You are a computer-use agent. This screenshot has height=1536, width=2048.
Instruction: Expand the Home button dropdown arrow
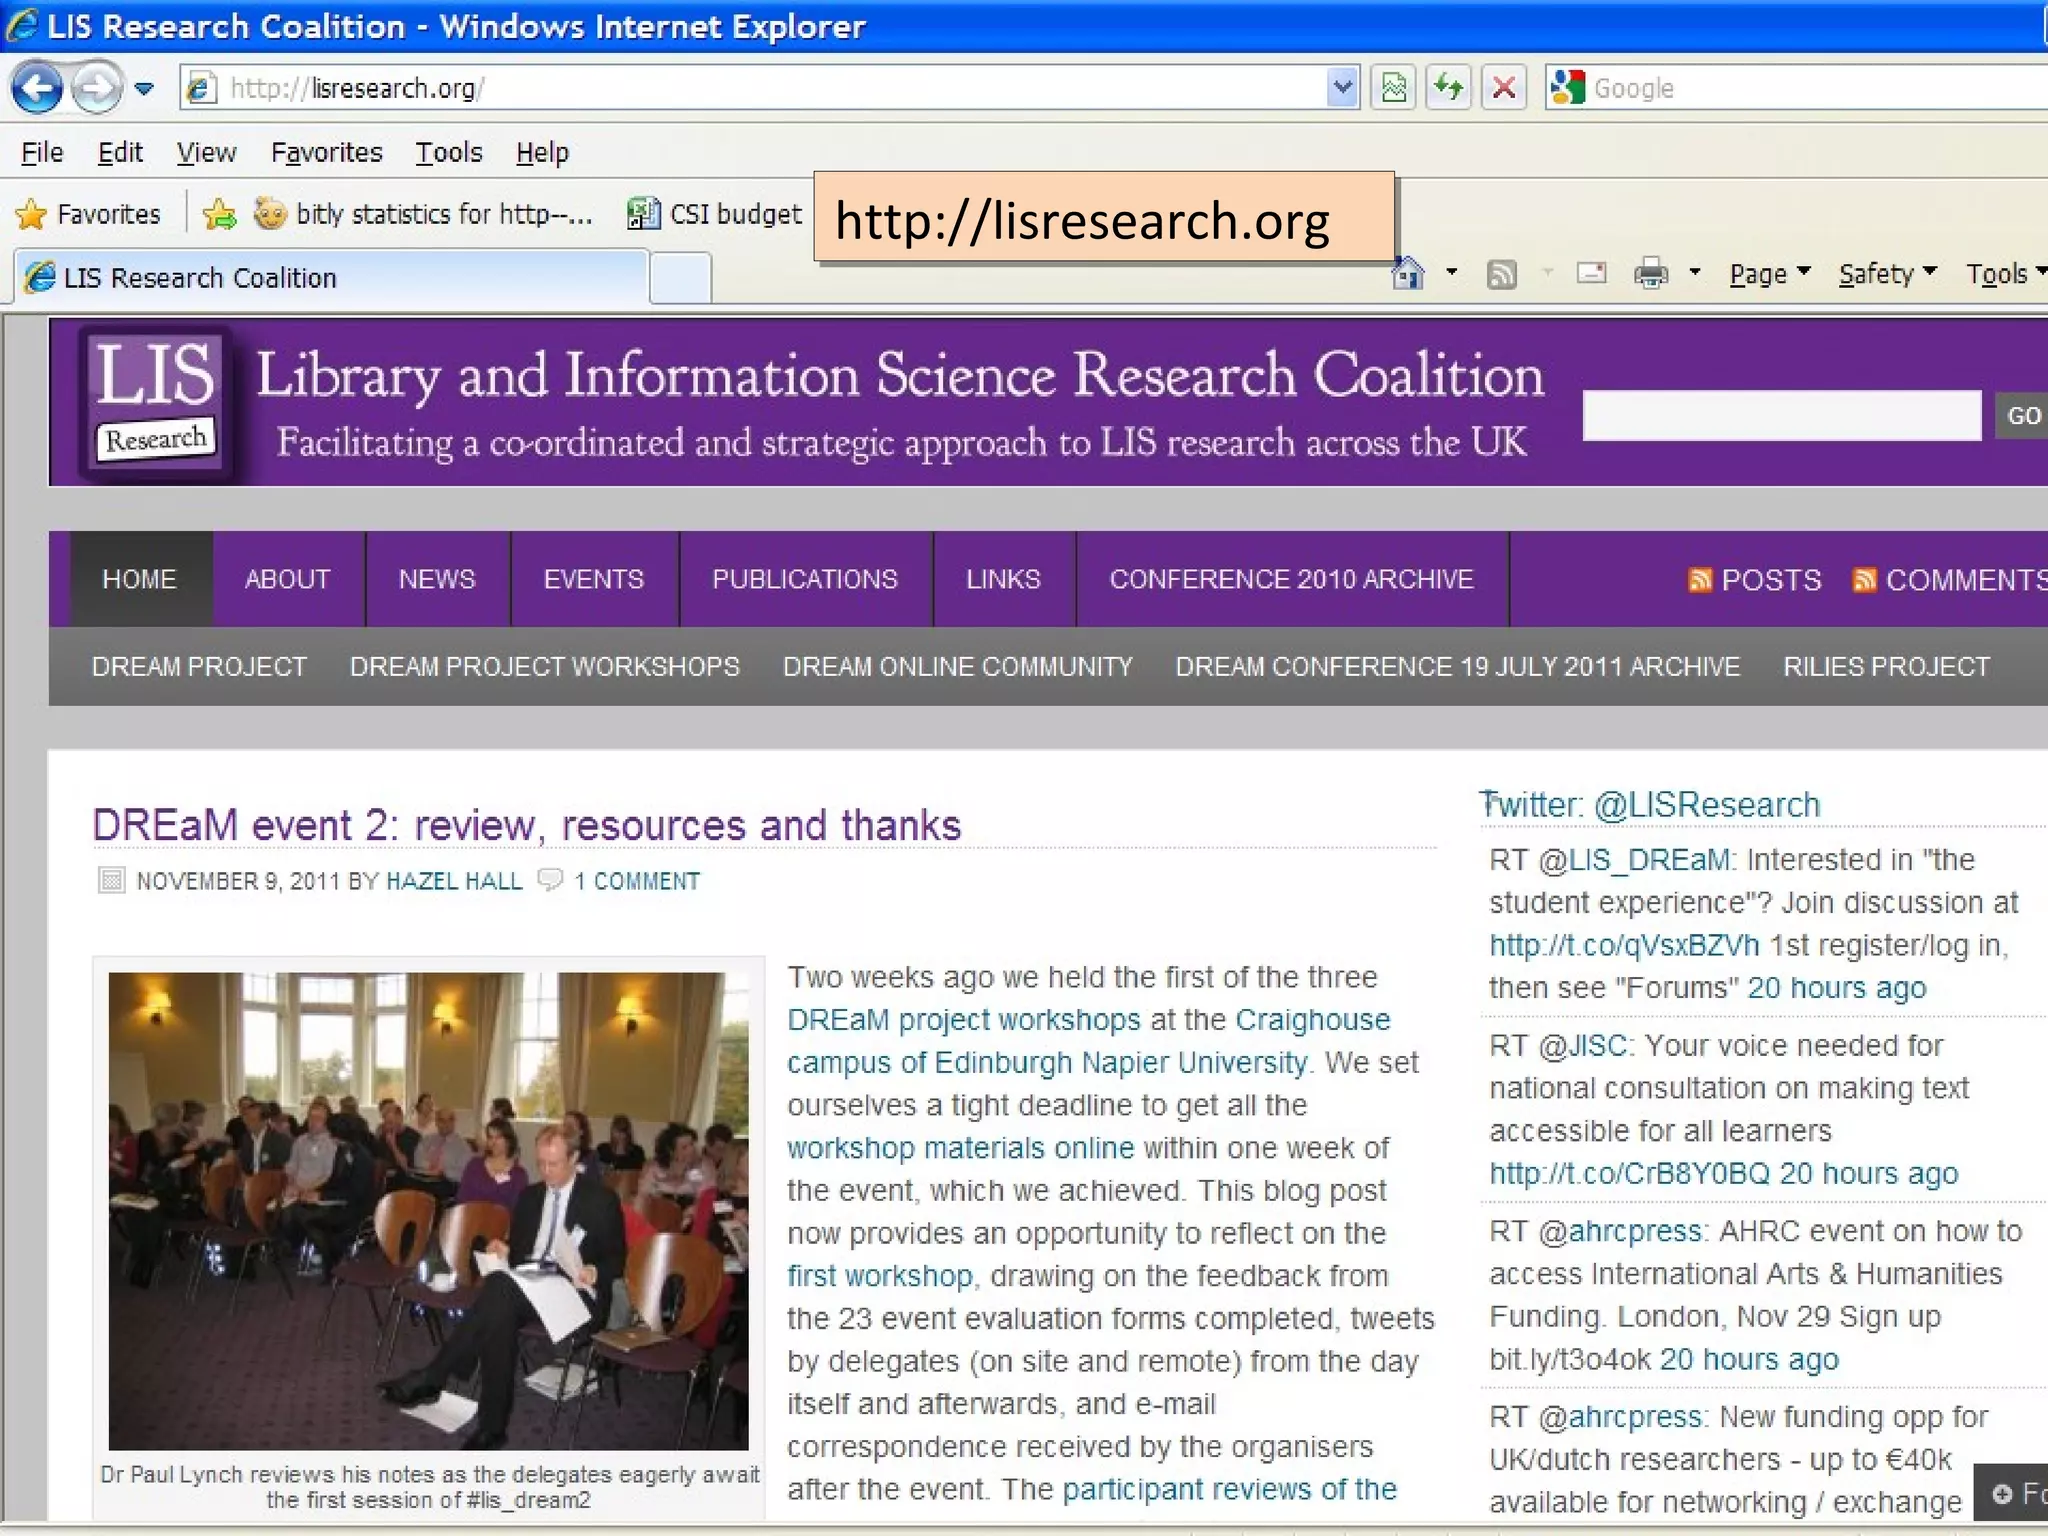[1451, 272]
